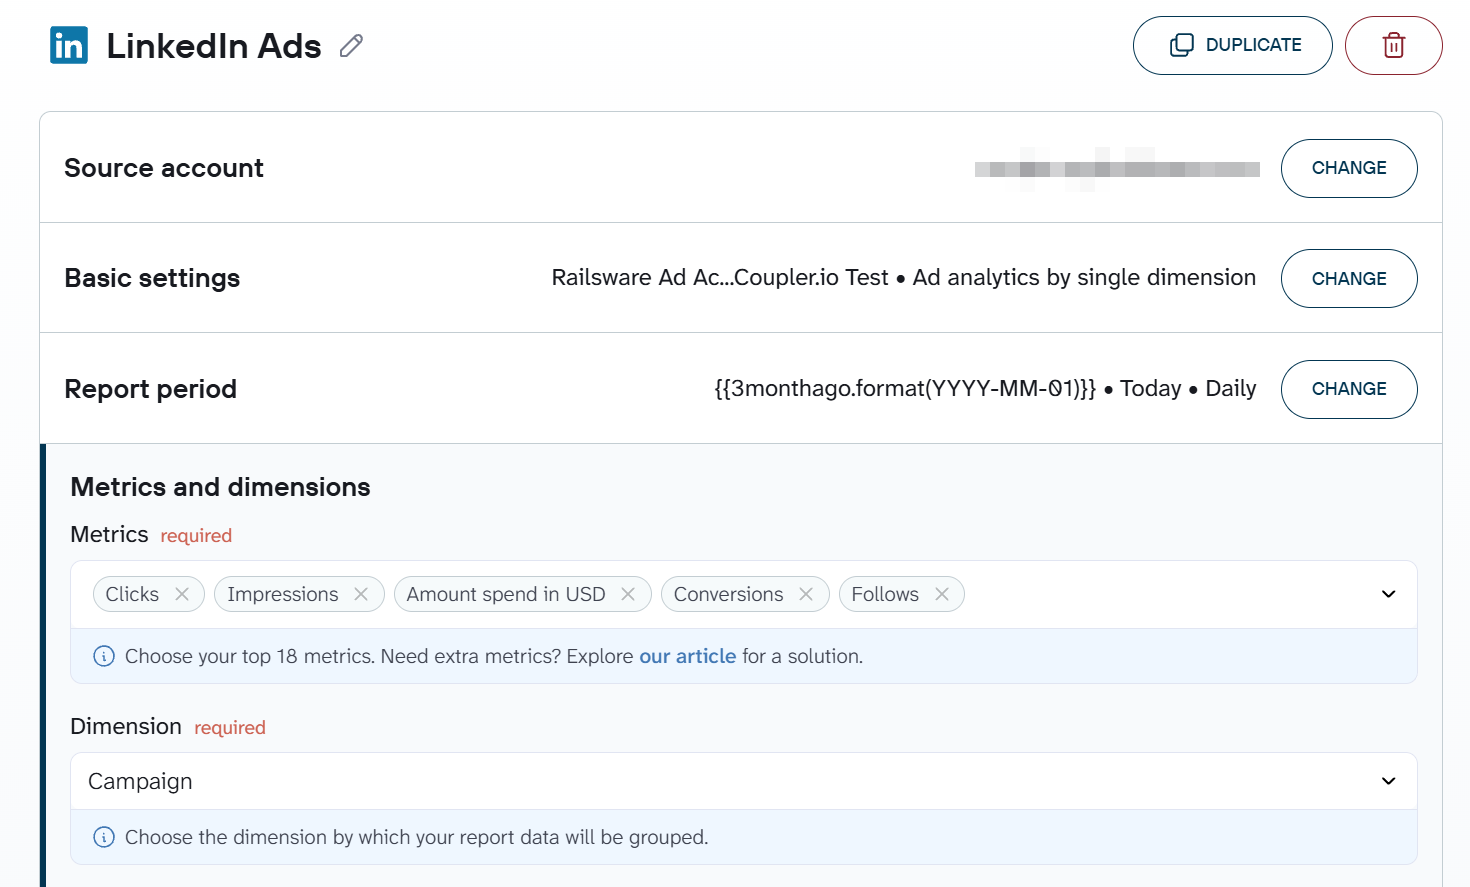Remove the Follows metric chip
Viewport: 1470px width, 887px height.
[x=942, y=594]
